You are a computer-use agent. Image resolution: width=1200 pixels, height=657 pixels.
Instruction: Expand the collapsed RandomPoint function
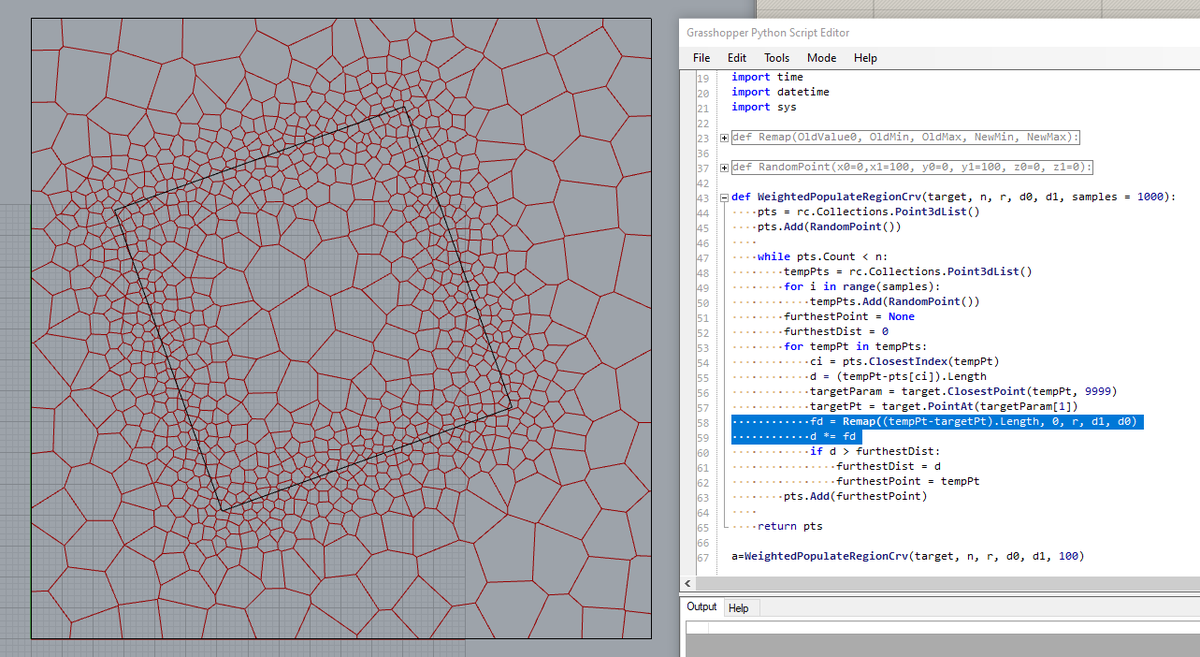click(x=723, y=167)
